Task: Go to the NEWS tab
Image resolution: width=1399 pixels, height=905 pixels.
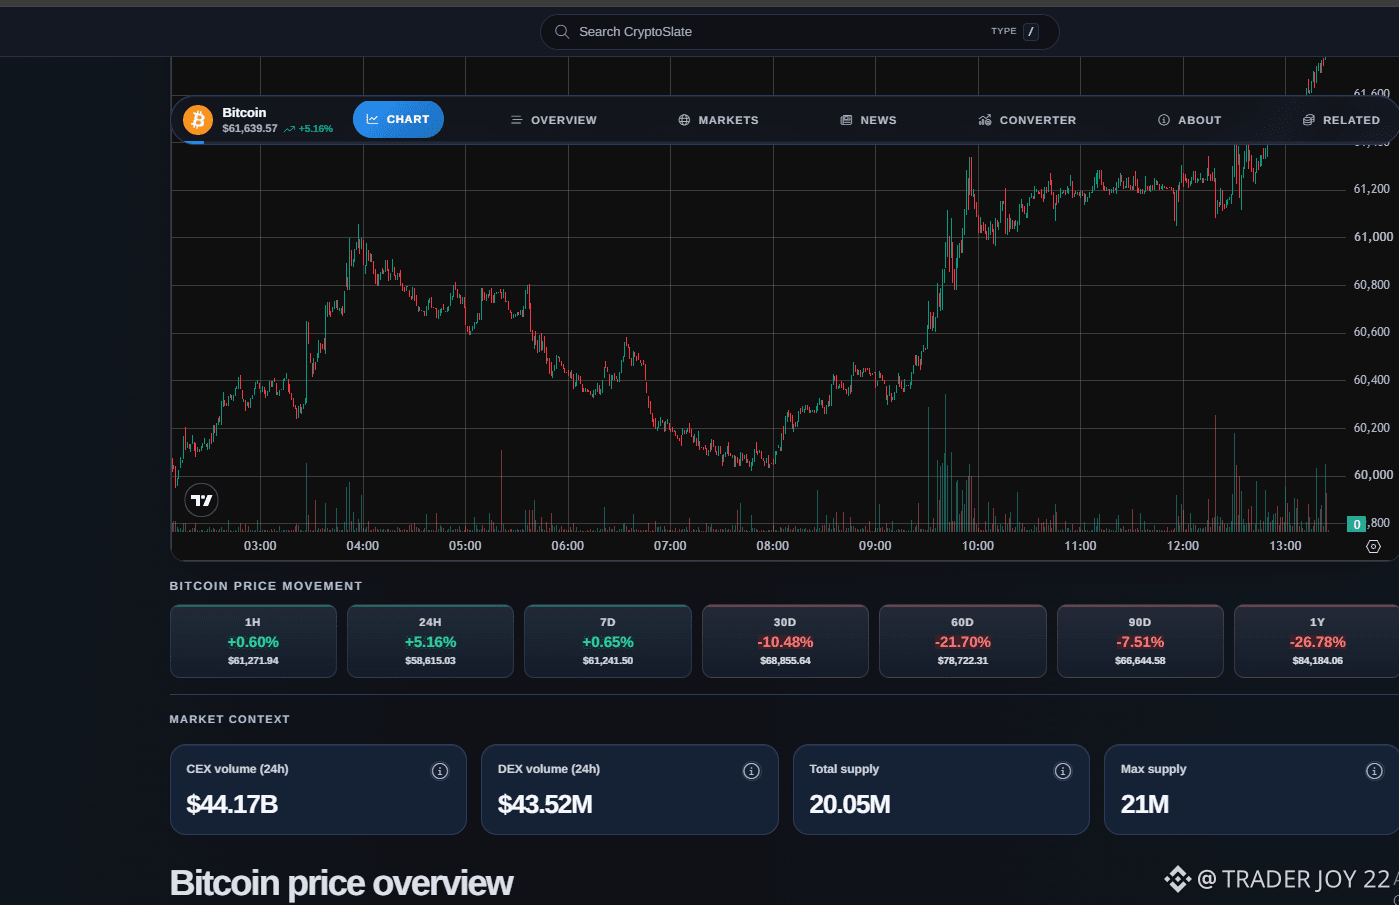Action: (x=868, y=120)
